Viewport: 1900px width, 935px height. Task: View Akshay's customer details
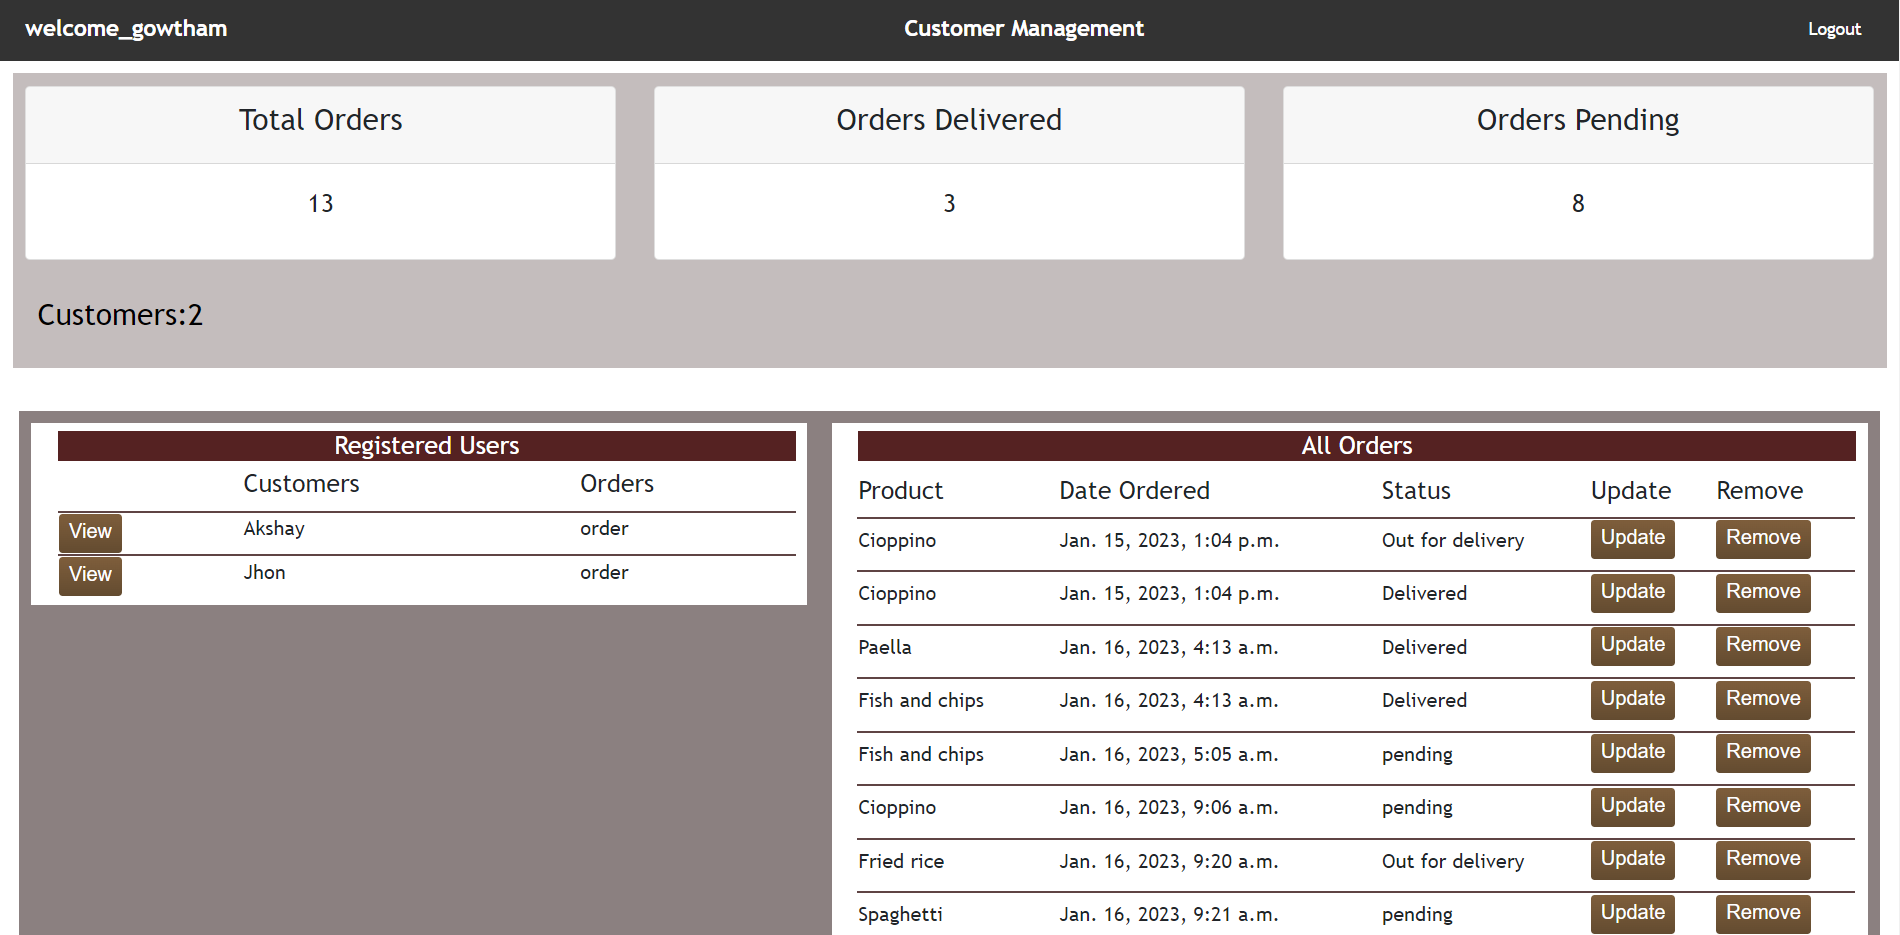pyautogui.click(x=90, y=532)
